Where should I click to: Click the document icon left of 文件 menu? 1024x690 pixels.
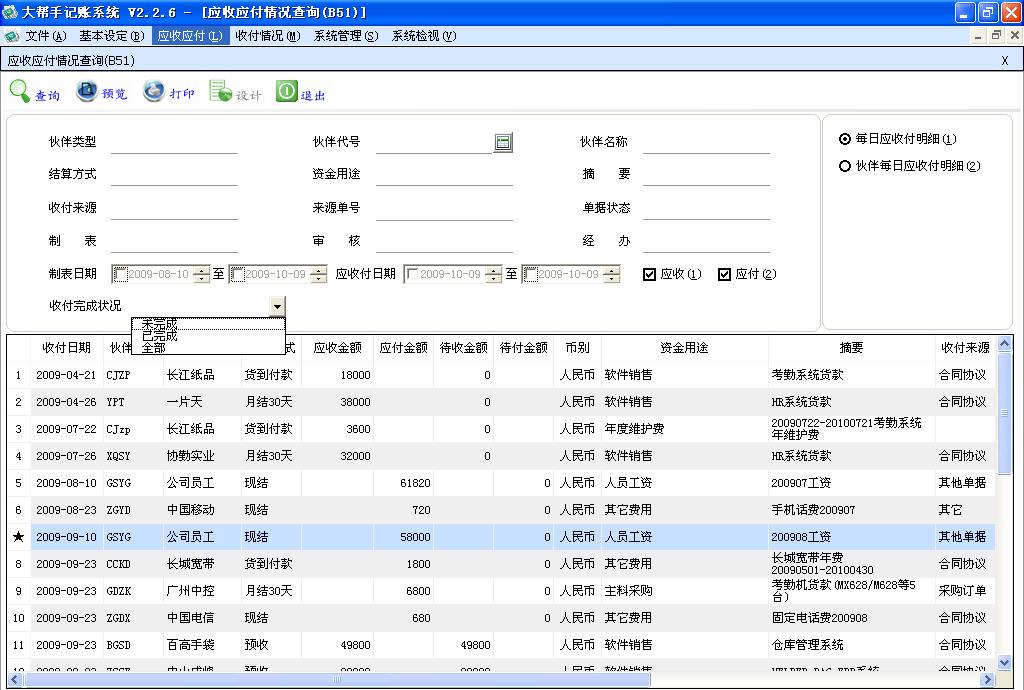pos(11,36)
